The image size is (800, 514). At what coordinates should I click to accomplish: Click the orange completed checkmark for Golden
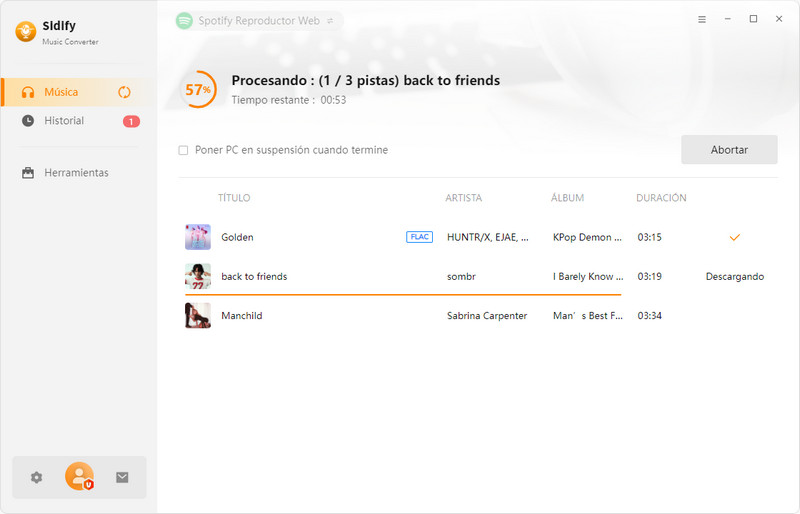point(735,237)
